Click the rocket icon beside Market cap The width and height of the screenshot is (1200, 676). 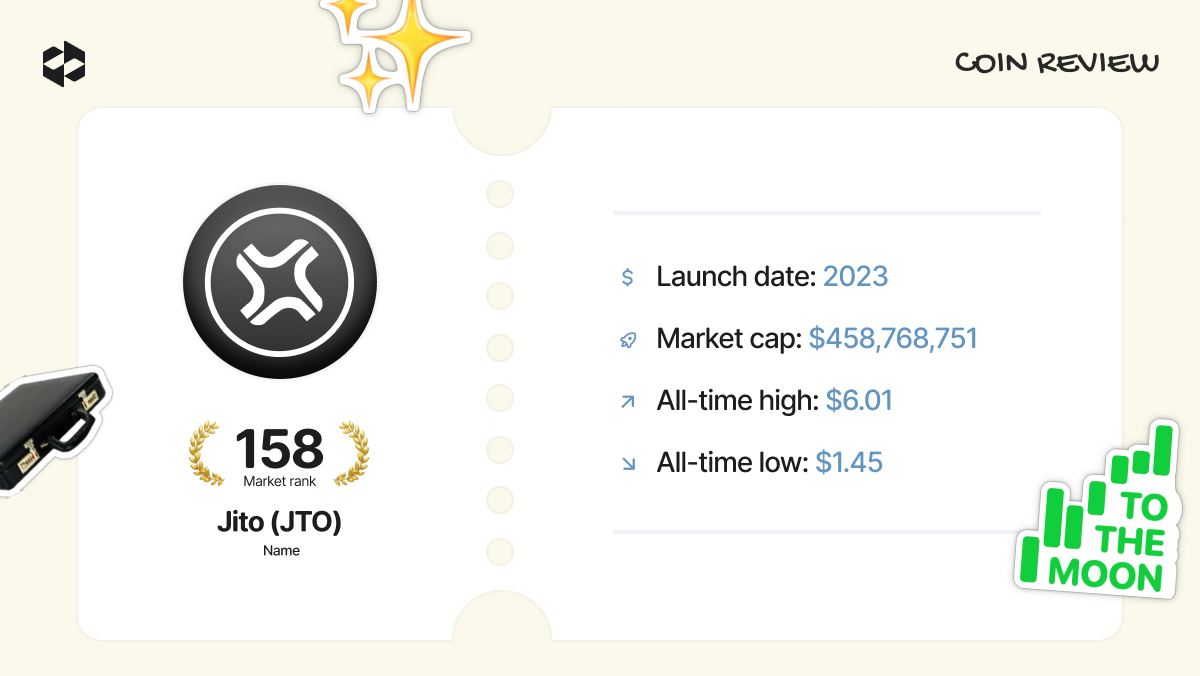click(627, 340)
